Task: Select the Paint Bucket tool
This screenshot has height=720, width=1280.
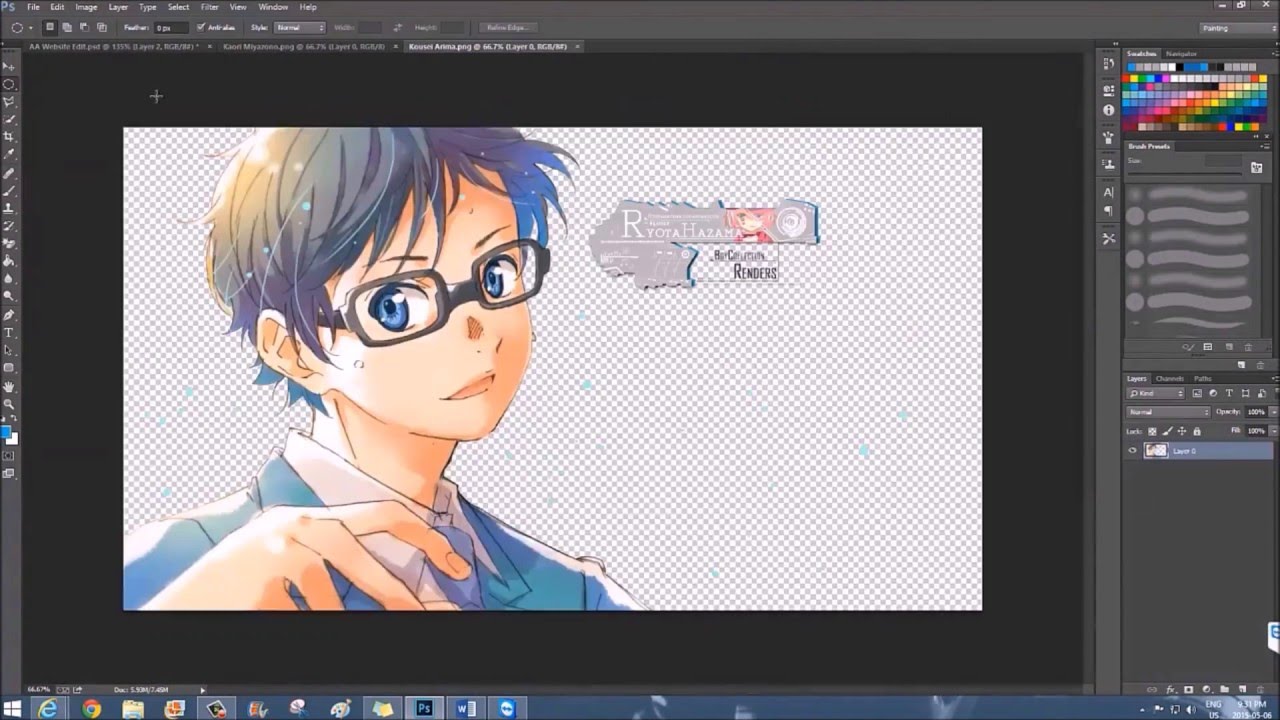Action: point(9,261)
